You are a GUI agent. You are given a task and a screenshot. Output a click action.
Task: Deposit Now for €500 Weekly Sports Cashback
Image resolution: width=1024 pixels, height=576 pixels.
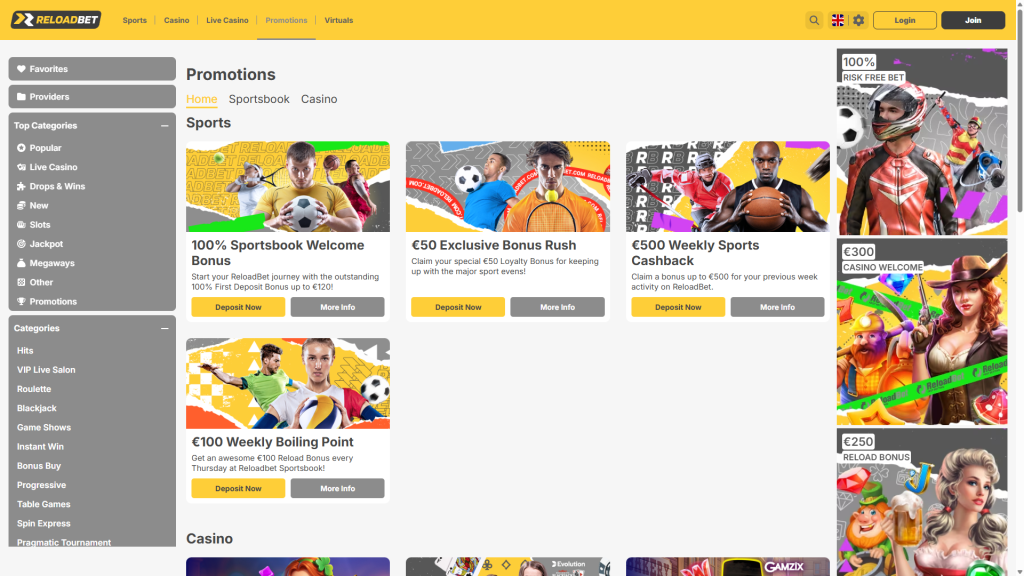click(x=678, y=307)
